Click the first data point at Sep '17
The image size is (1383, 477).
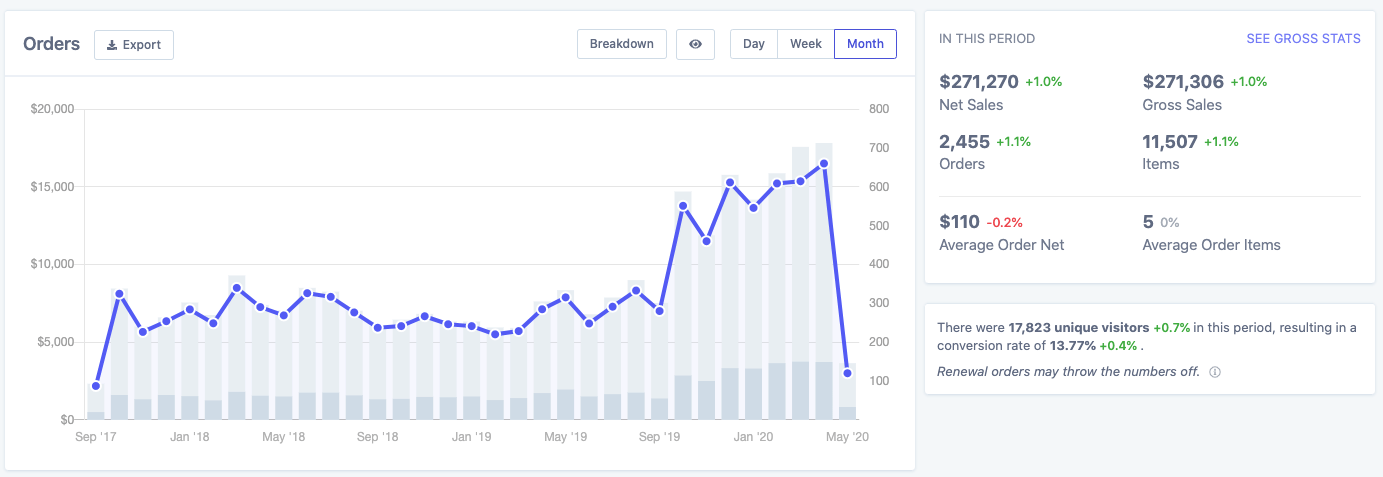(96, 386)
